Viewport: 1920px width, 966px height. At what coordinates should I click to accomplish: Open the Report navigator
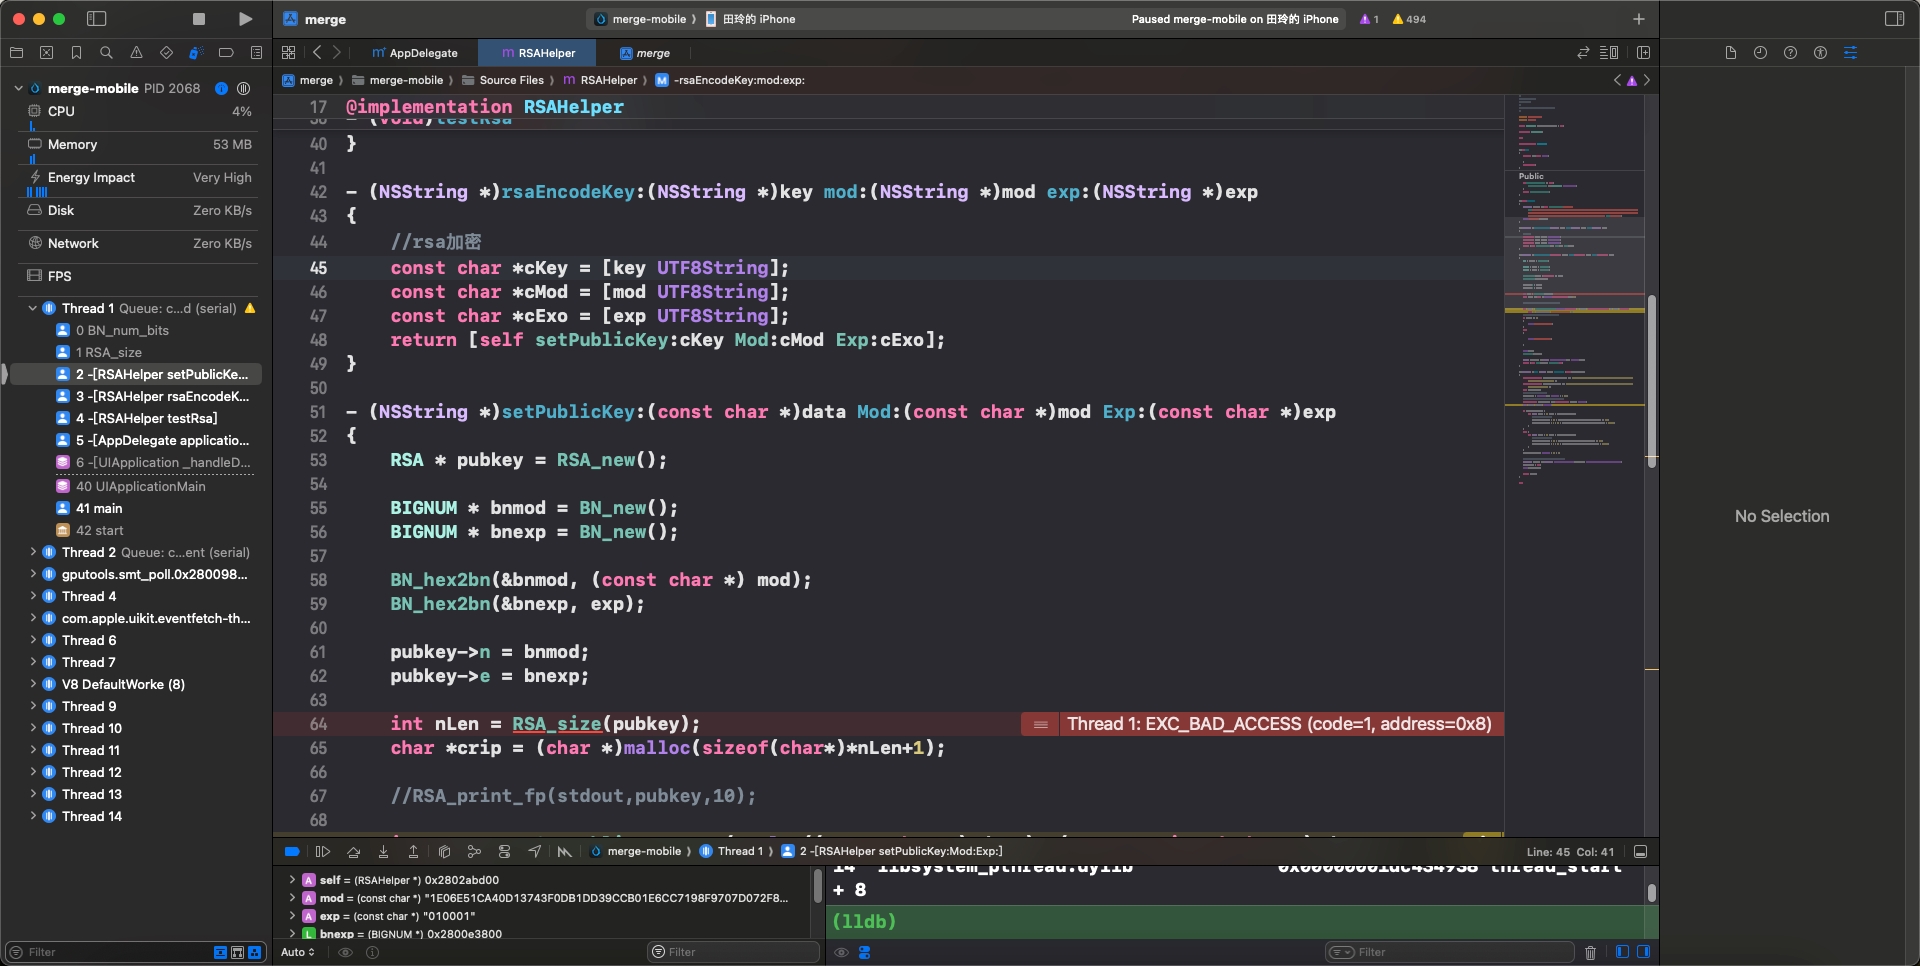[256, 53]
